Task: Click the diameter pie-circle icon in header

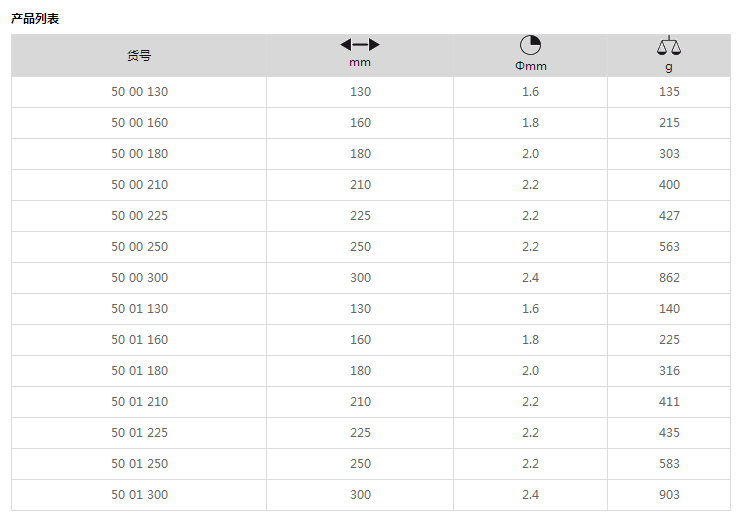Action: click(x=530, y=45)
